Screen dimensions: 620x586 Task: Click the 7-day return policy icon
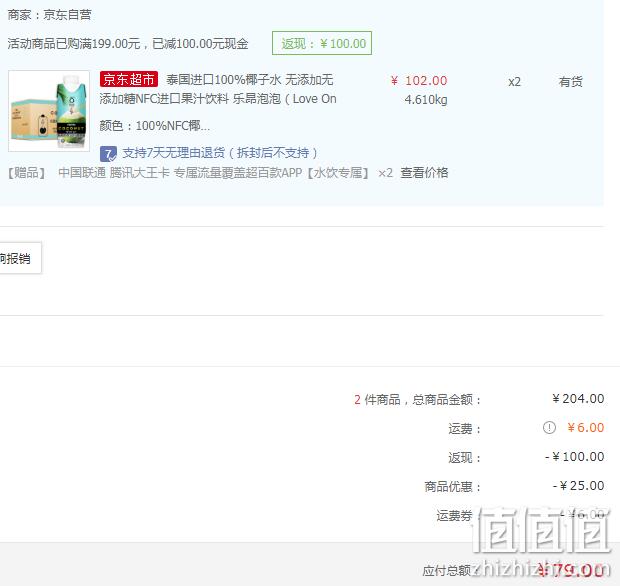(108, 154)
